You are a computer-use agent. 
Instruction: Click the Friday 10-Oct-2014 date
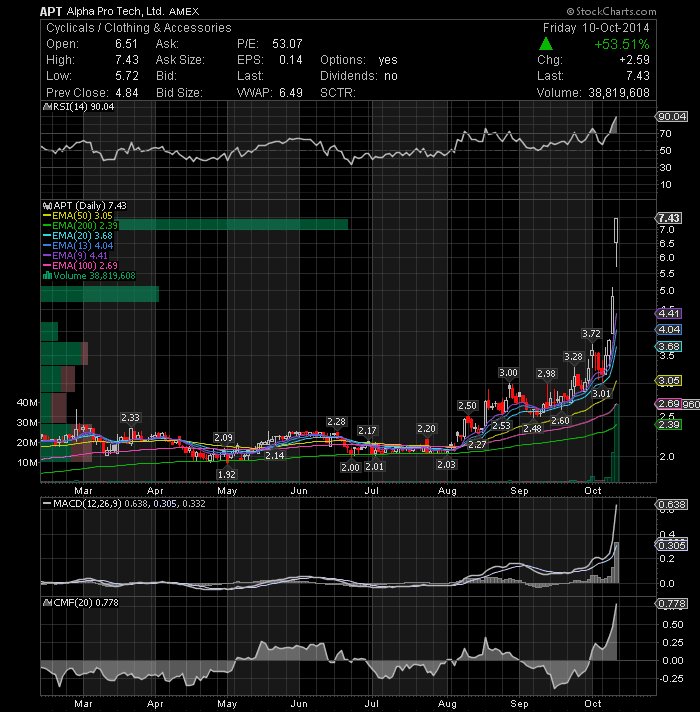coord(596,28)
